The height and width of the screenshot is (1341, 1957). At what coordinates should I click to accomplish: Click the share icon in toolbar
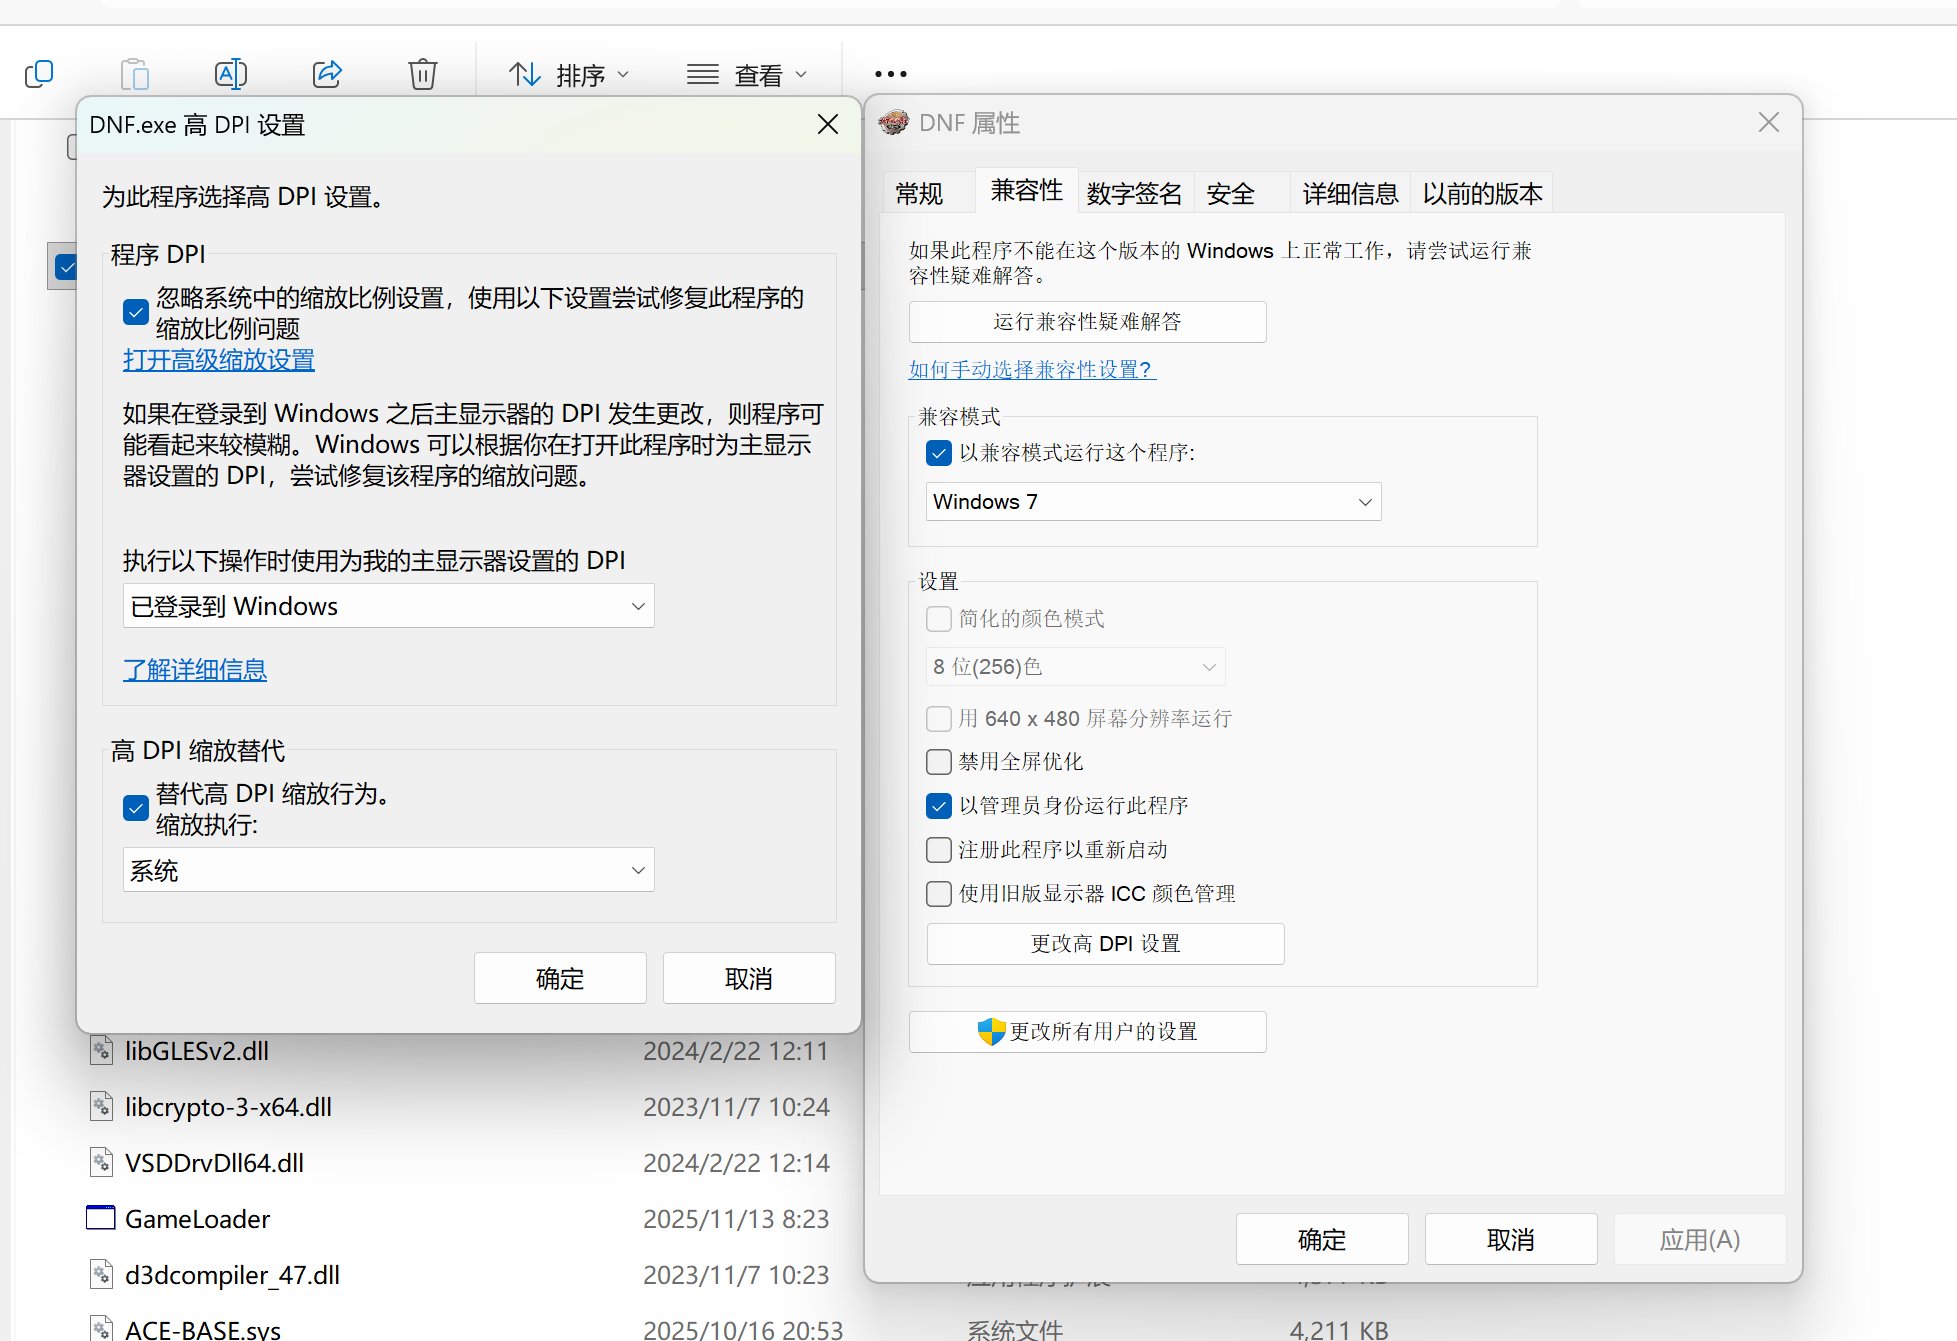(327, 74)
